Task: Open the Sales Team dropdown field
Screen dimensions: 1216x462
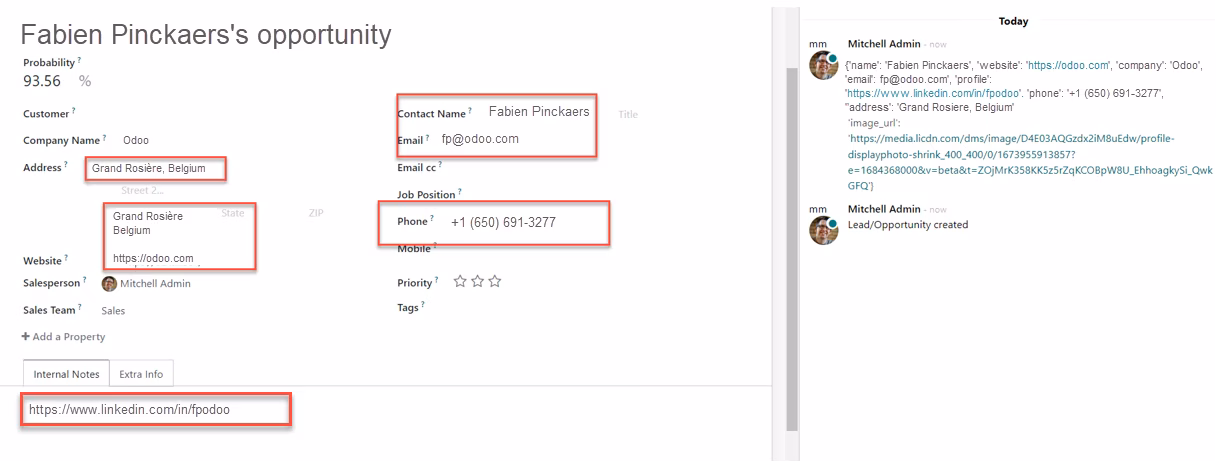Action: pos(230,311)
